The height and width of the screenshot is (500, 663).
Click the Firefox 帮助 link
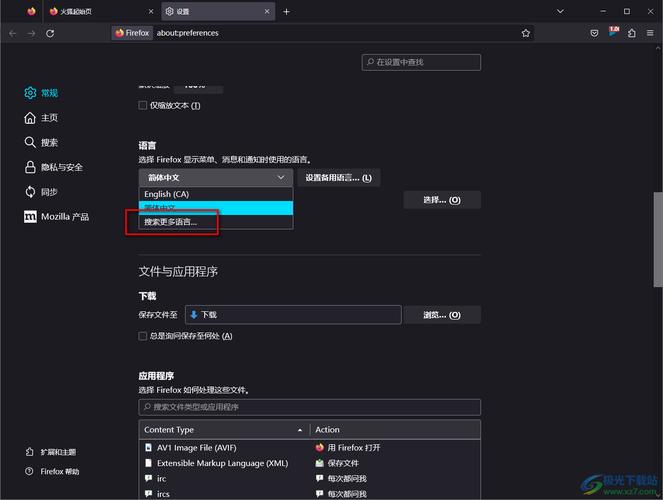click(52, 471)
